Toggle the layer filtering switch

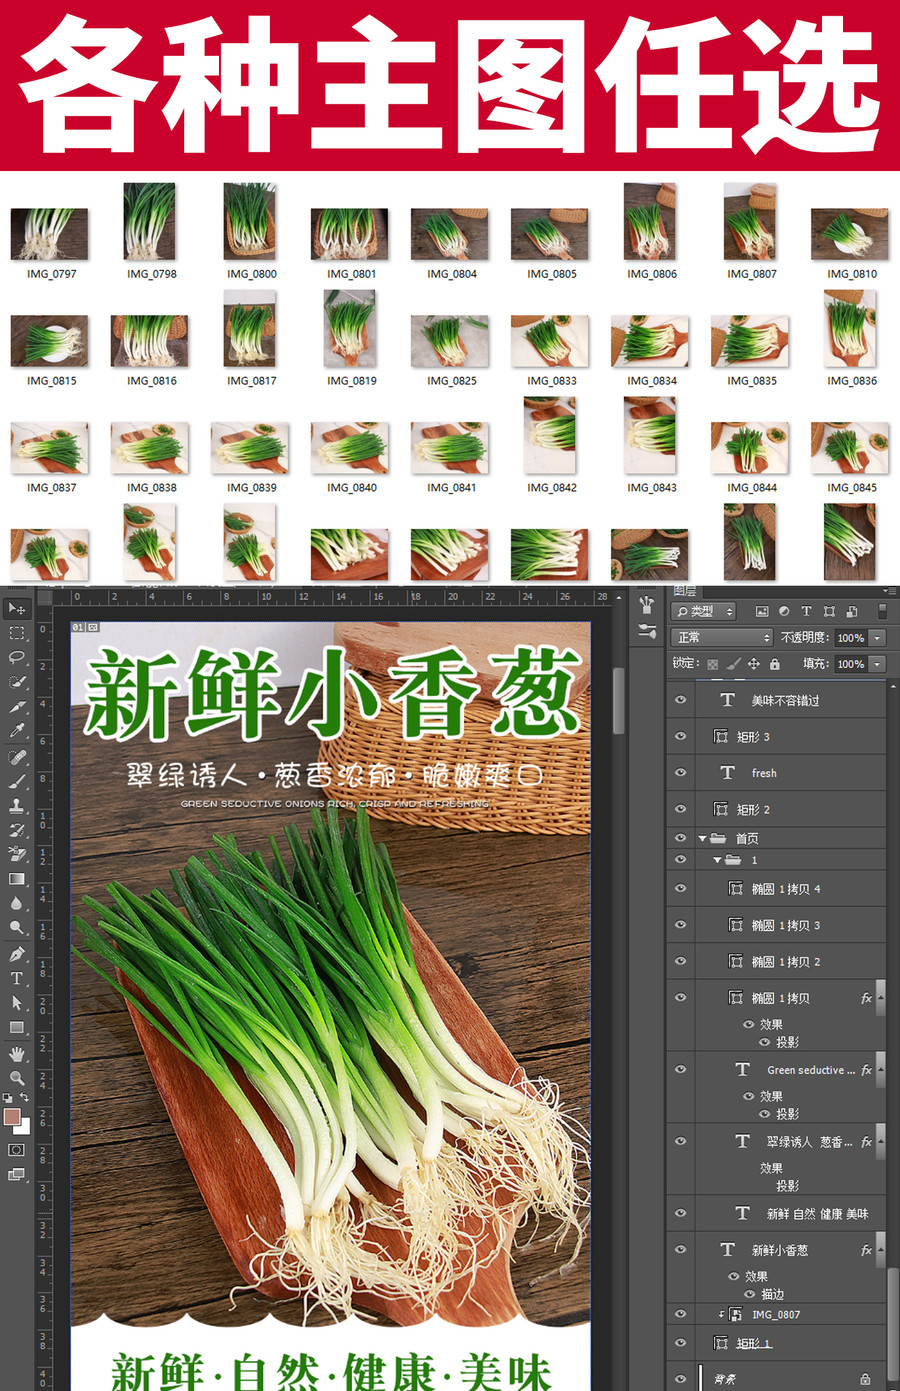pos(882,611)
